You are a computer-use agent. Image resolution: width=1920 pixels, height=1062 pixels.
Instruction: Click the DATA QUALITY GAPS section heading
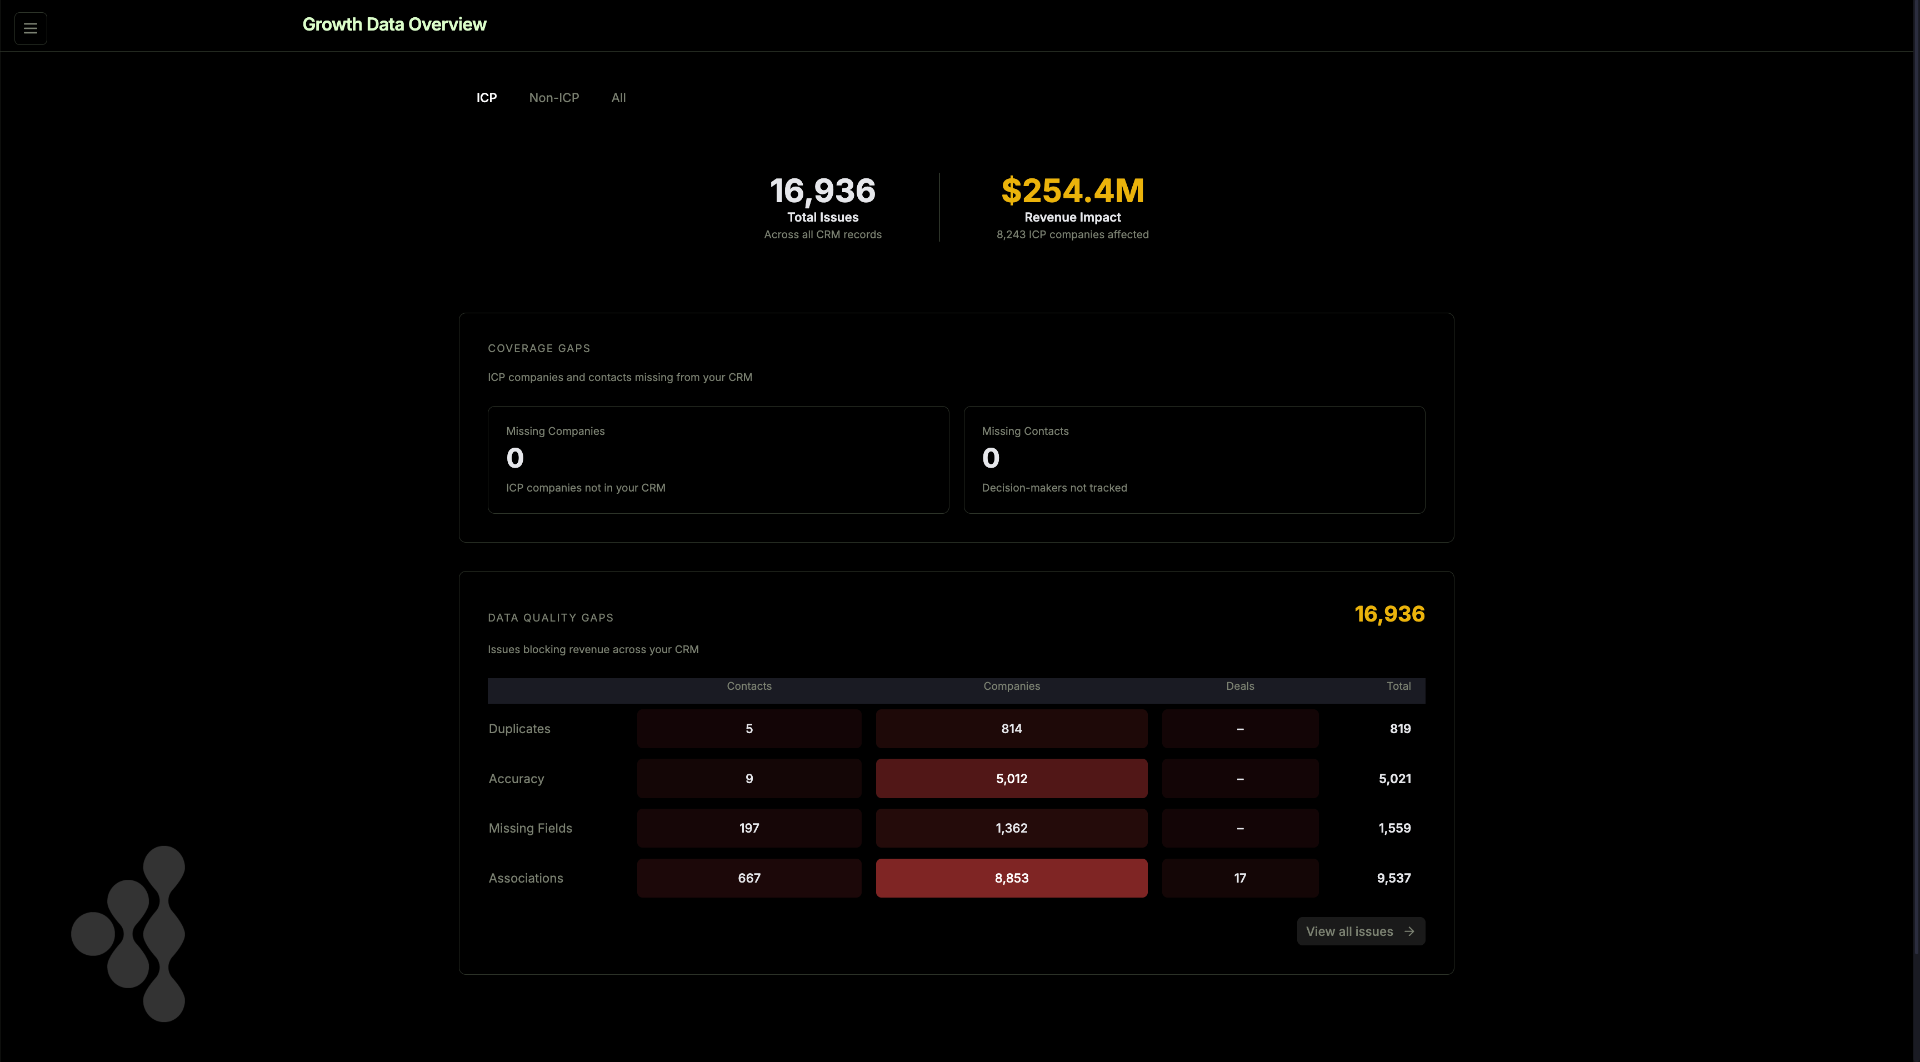tap(551, 618)
